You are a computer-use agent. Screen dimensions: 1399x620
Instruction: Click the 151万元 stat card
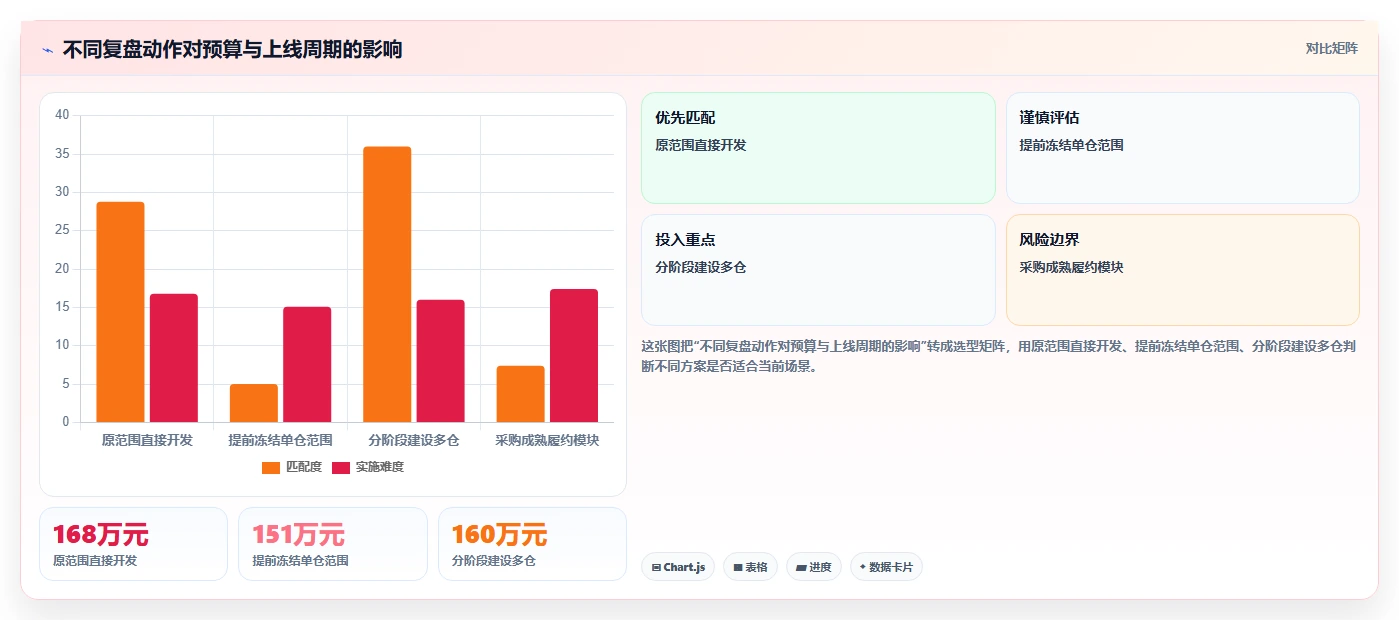pos(333,544)
